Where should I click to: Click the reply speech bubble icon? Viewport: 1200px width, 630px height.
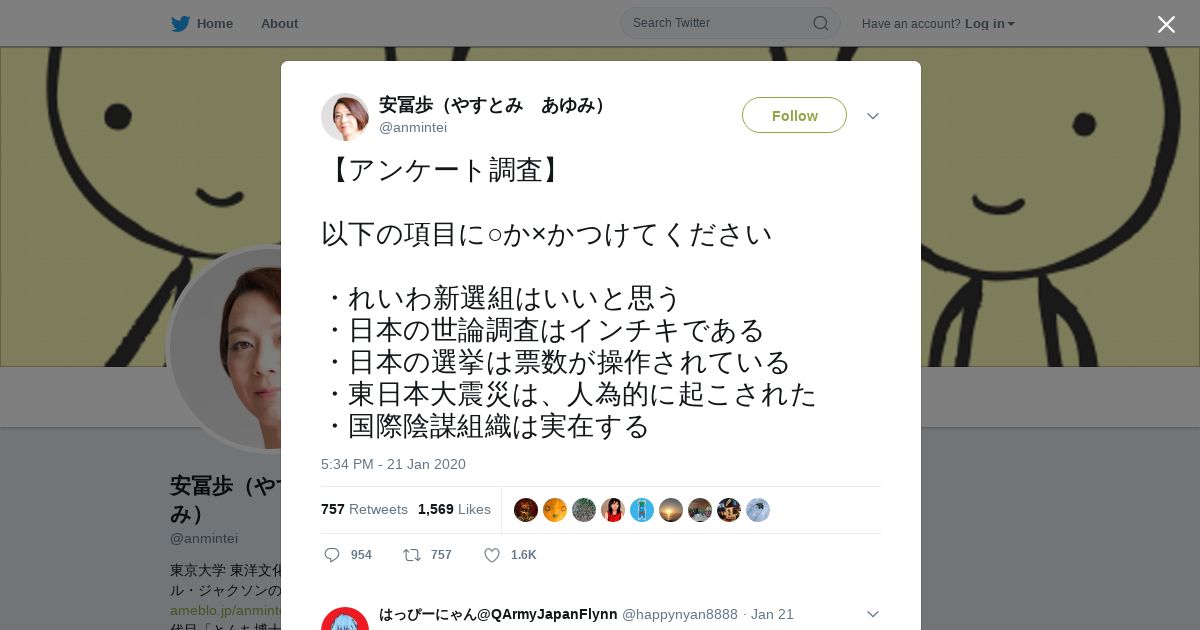coord(332,555)
